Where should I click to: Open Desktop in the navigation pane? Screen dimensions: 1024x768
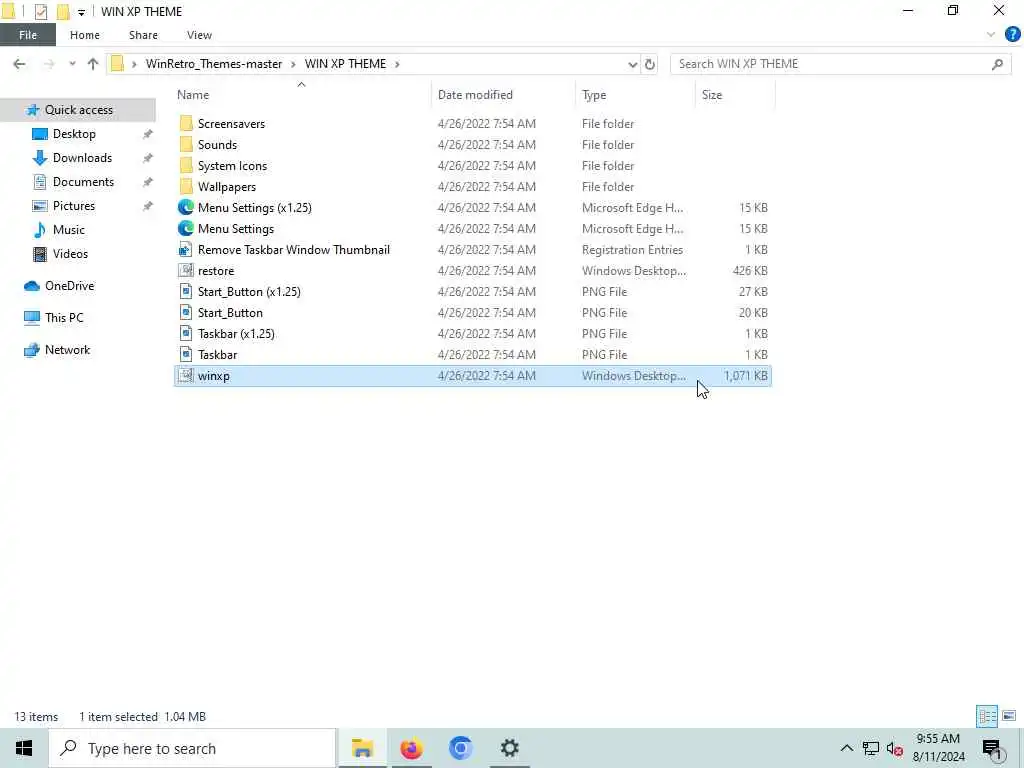pos(74,134)
